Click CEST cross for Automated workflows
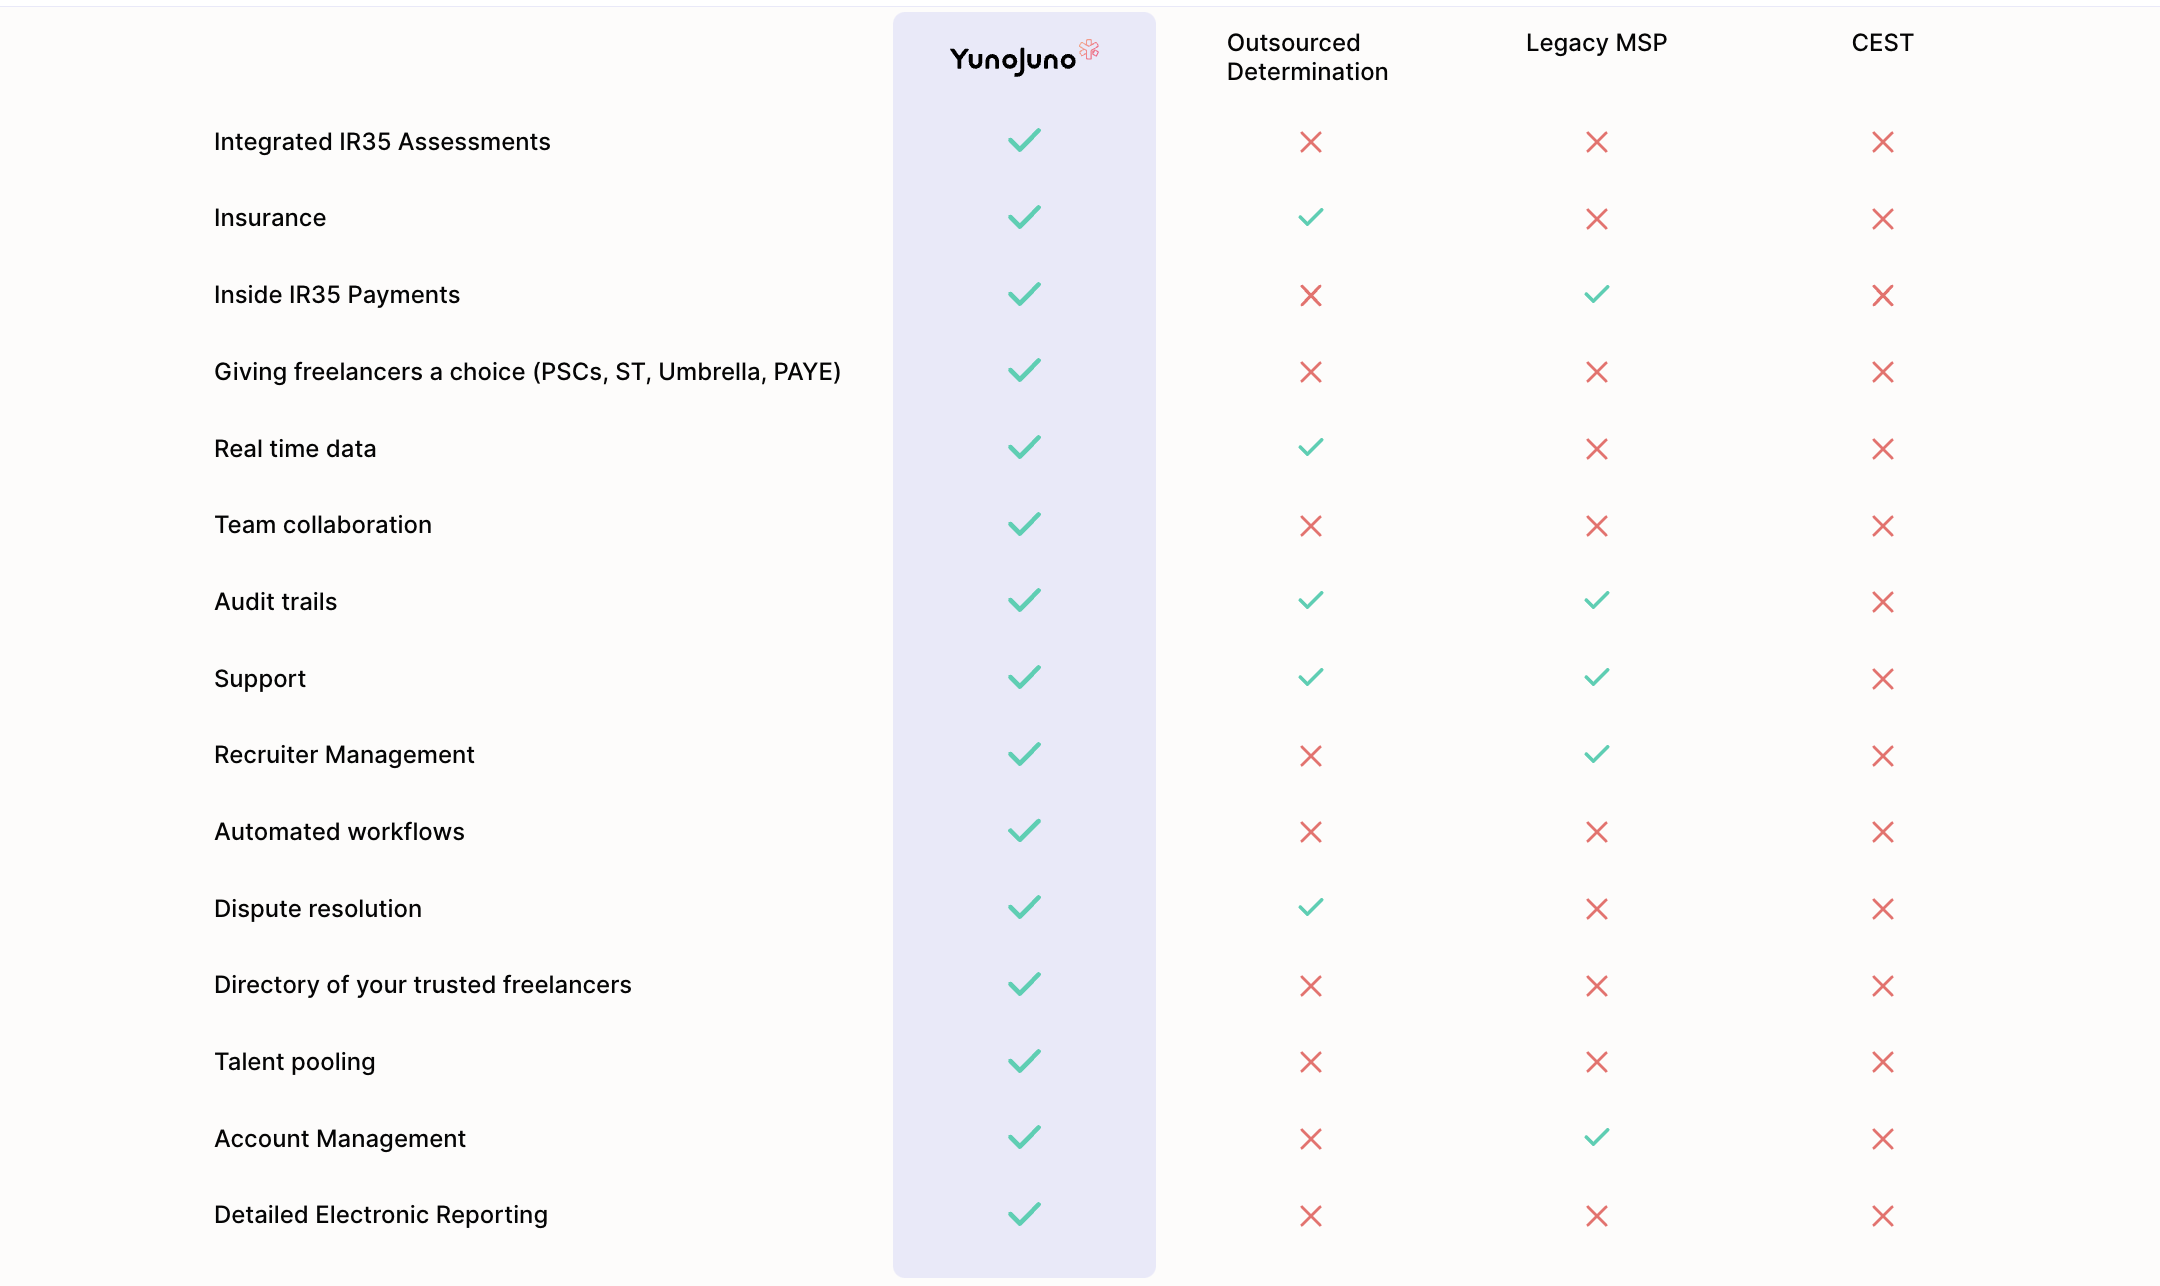Image resolution: width=2160 pixels, height=1286 pixels. pyautogui.click(x=1882, y=832)
